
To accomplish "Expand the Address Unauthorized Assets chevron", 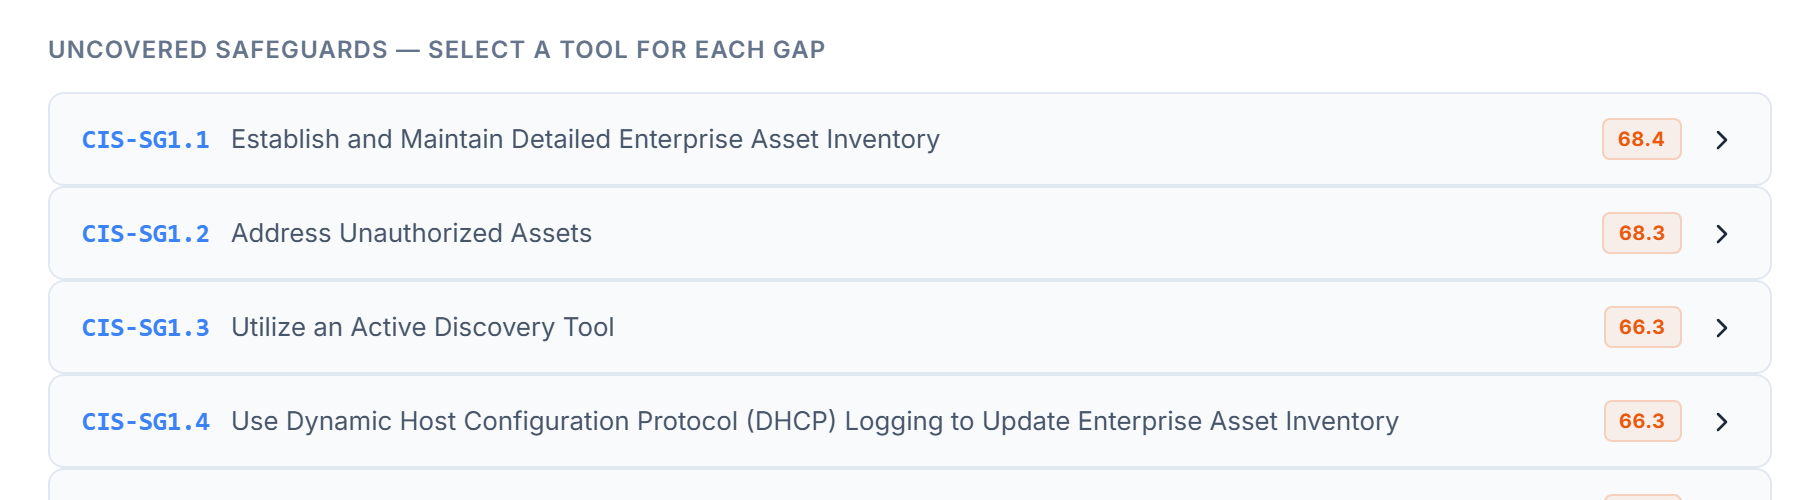I will 1721,234.
